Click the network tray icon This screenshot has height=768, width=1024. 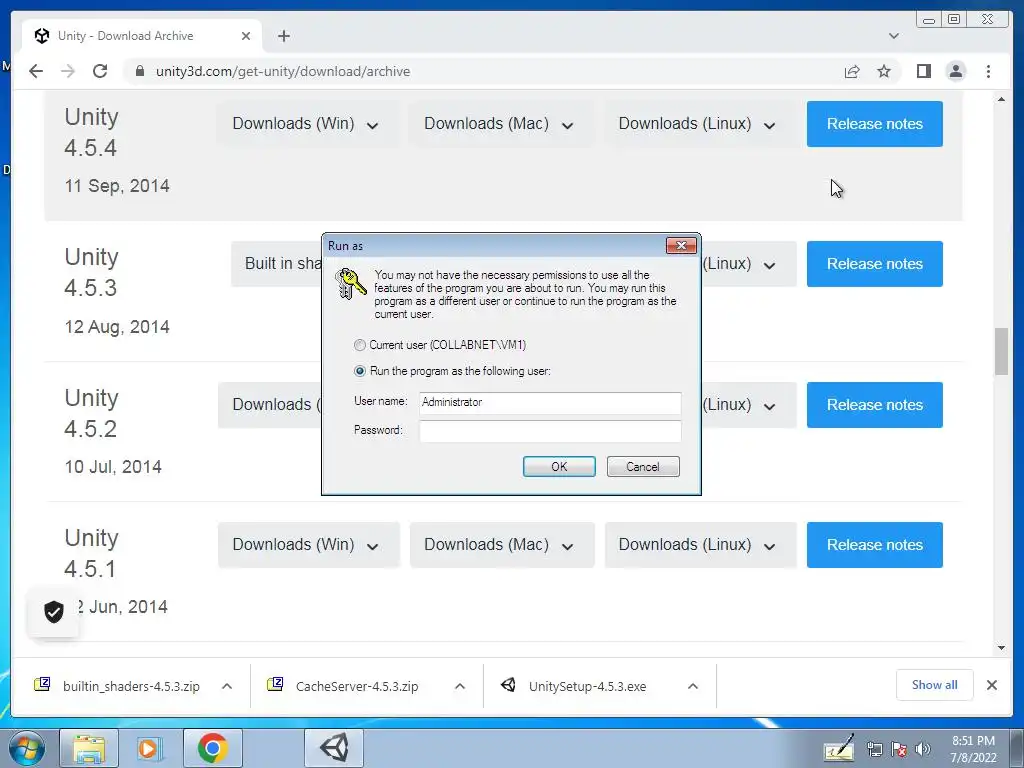pyautogui.click(x=874, y=749)
